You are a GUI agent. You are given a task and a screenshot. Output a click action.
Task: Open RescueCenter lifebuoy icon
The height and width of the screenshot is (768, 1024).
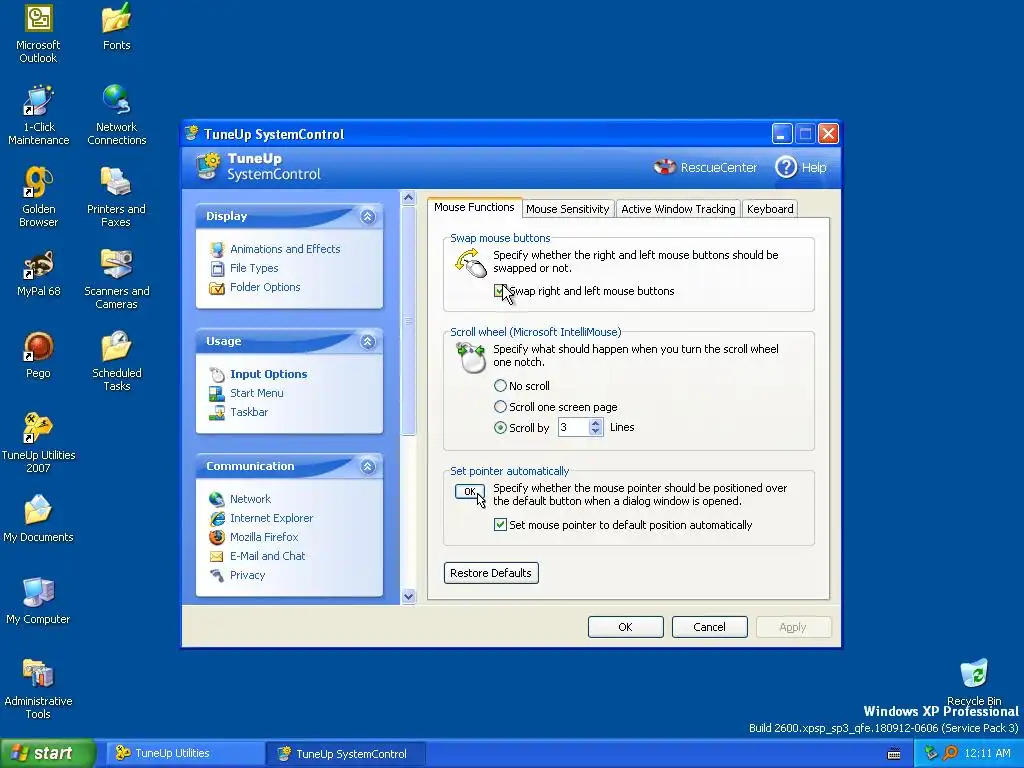pos(665,167)
